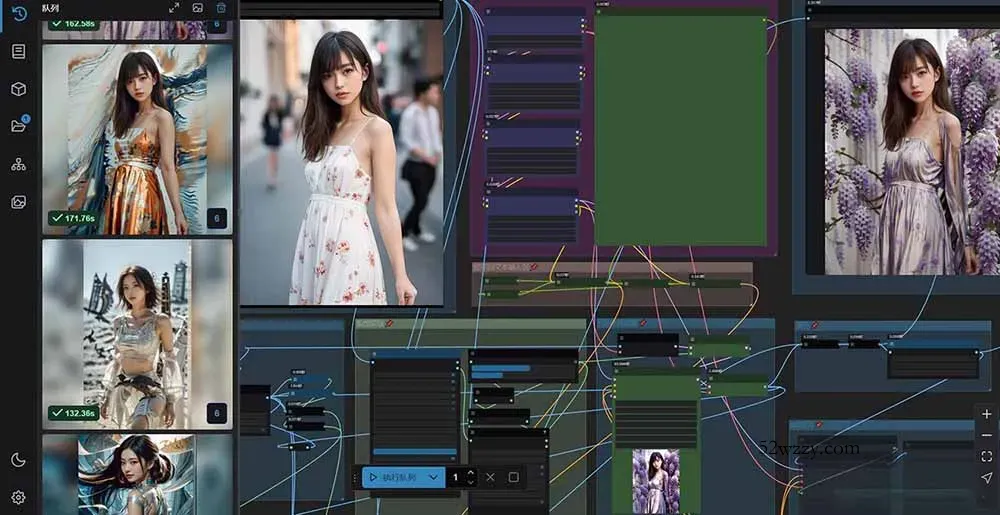Open the model library cube icon

click(18, 89)
